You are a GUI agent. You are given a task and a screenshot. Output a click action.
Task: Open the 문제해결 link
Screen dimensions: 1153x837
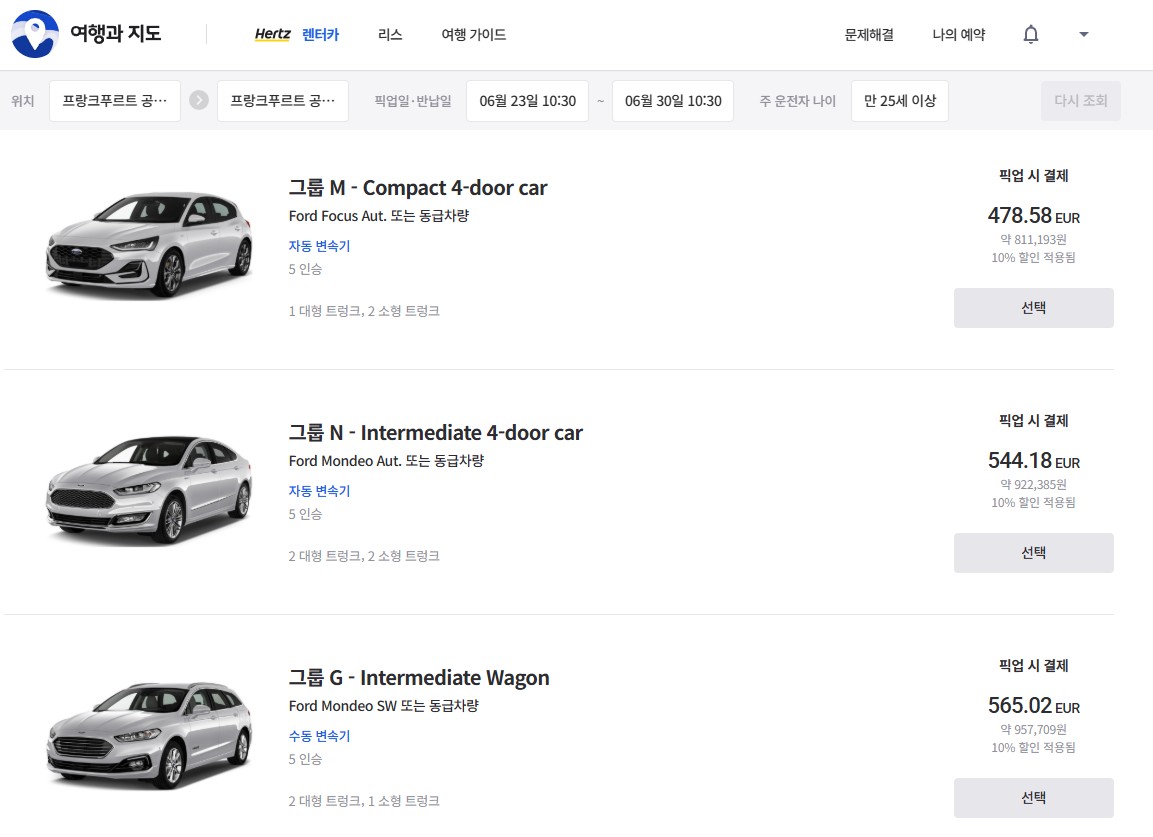point(869,34)
